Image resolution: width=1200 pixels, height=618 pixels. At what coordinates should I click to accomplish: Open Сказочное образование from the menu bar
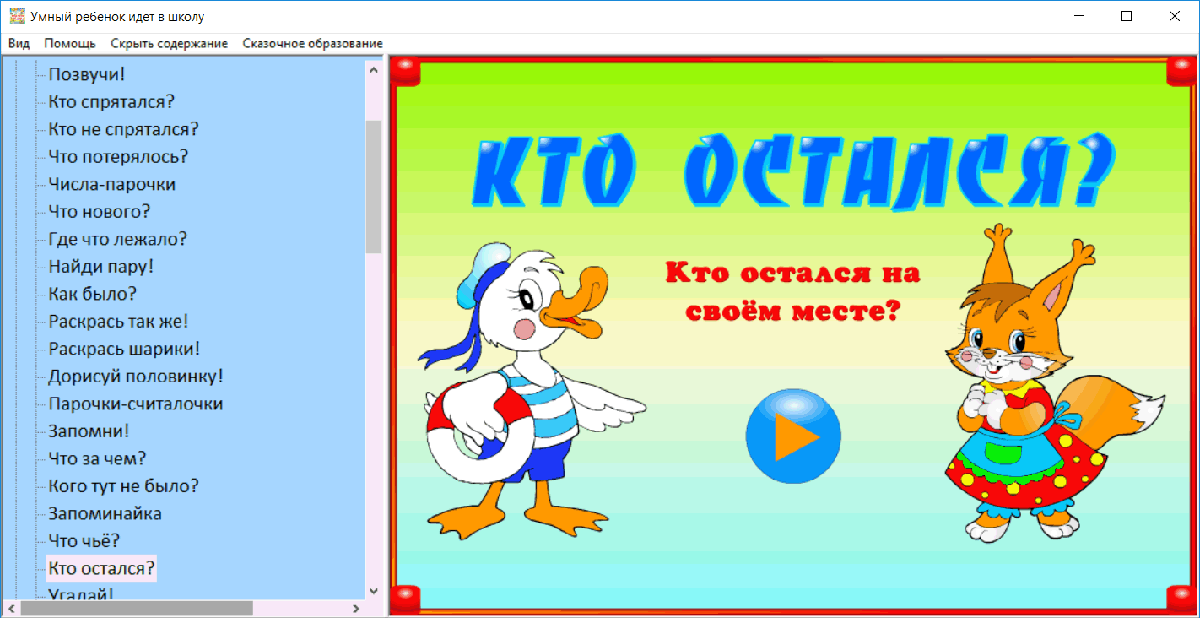click(312, 43)
